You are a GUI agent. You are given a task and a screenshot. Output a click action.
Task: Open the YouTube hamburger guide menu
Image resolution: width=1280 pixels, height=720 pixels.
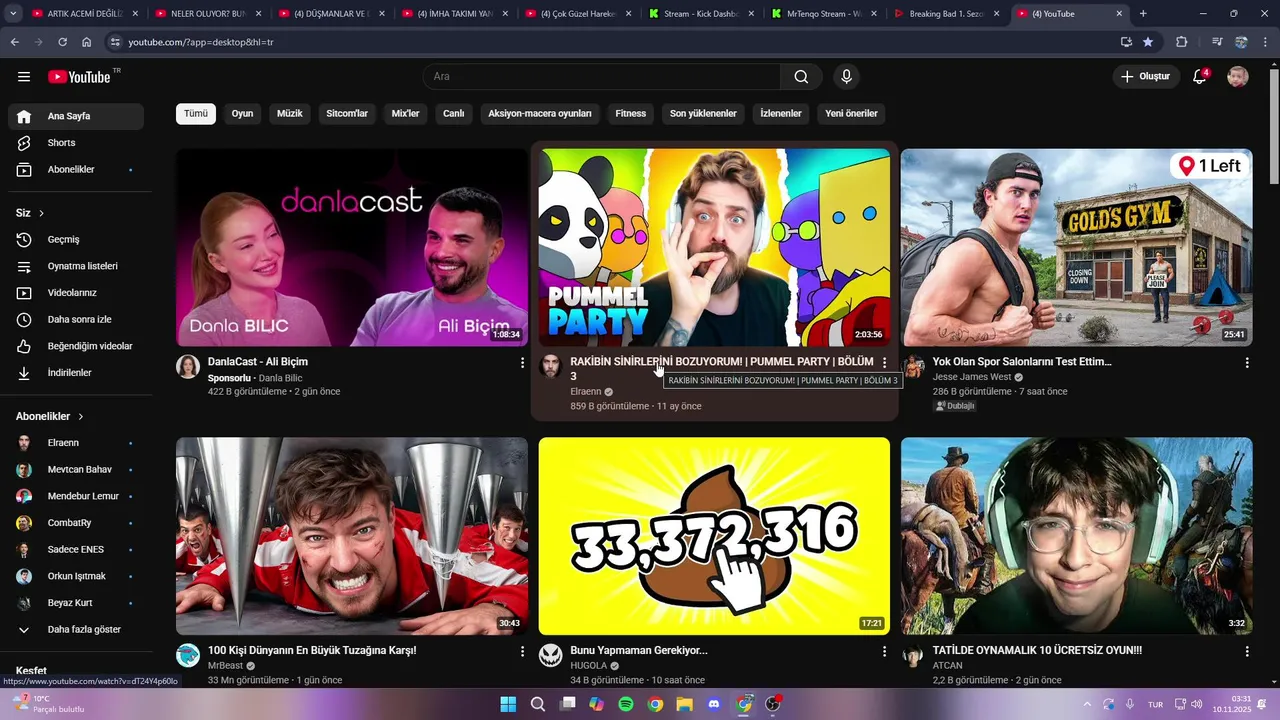pyautogui.click(x=24, y=77)
